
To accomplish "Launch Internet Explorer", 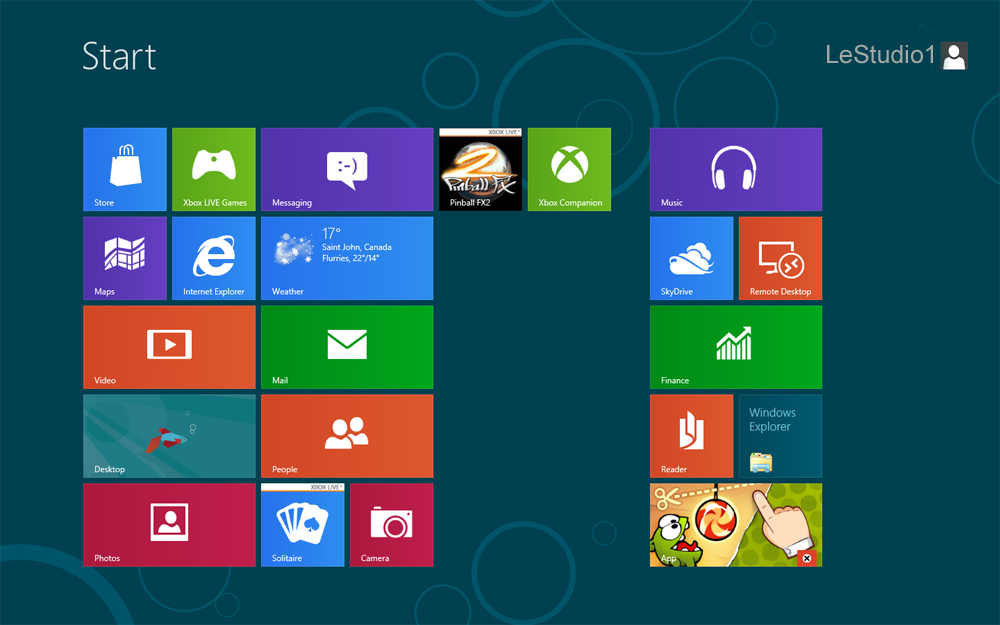I will tap(213, 258).
